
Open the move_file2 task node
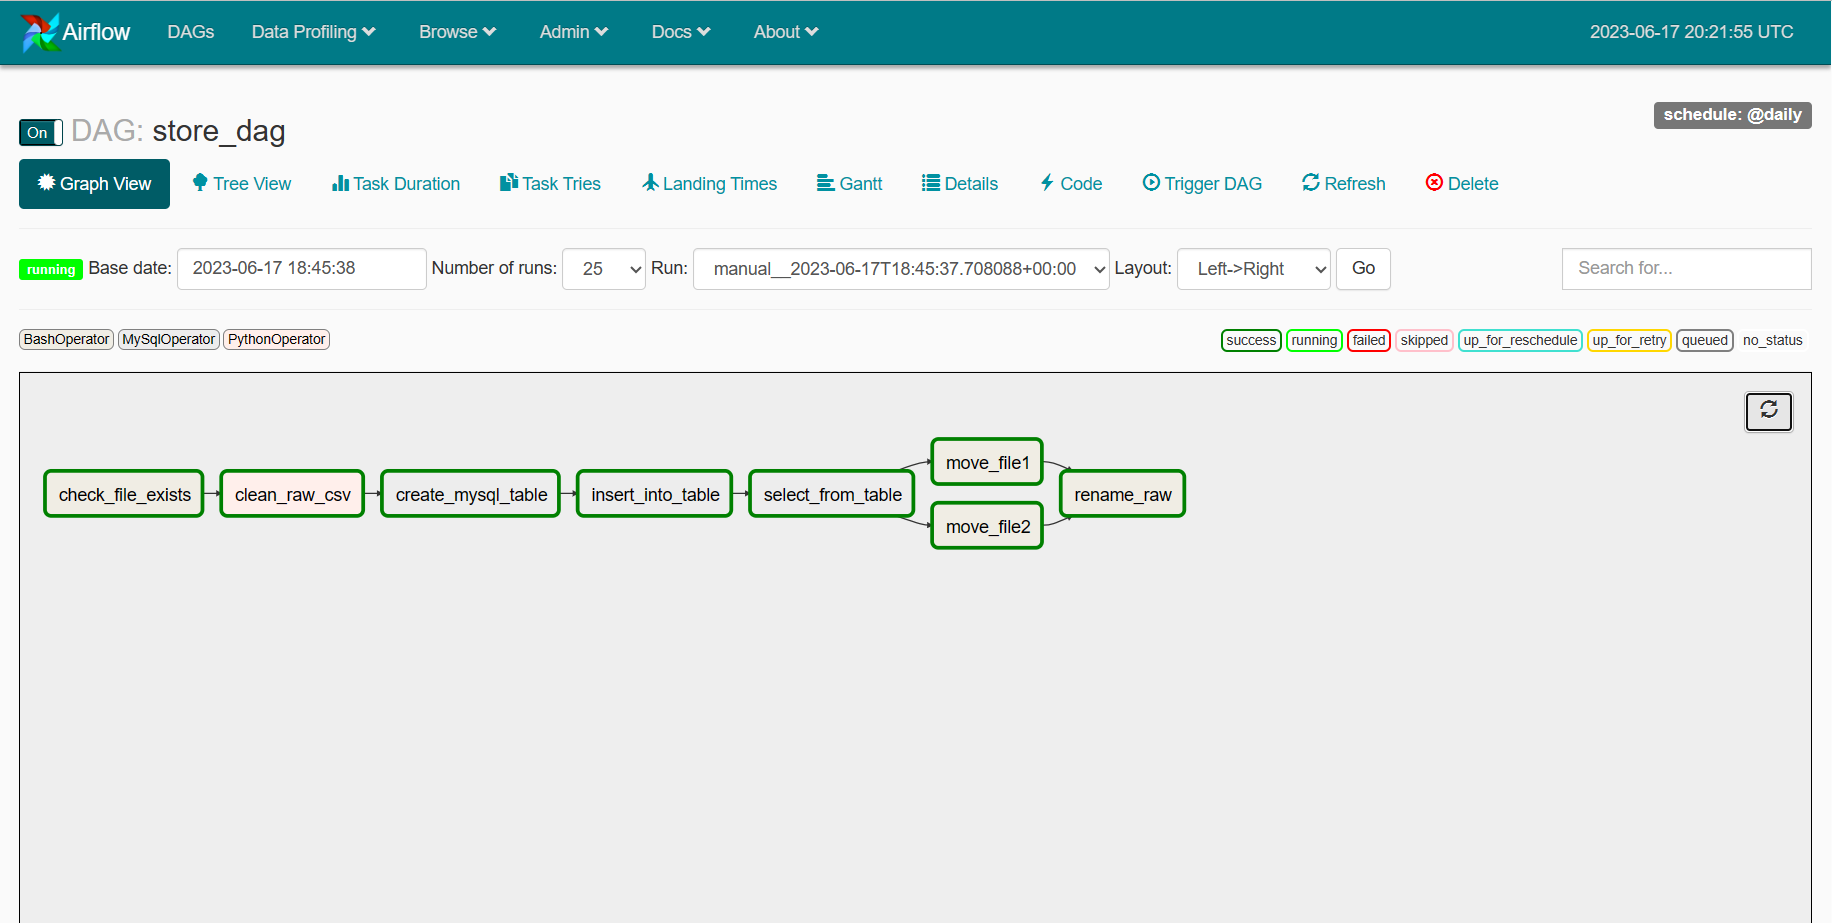pyautogui.click(x=987, y=526)
